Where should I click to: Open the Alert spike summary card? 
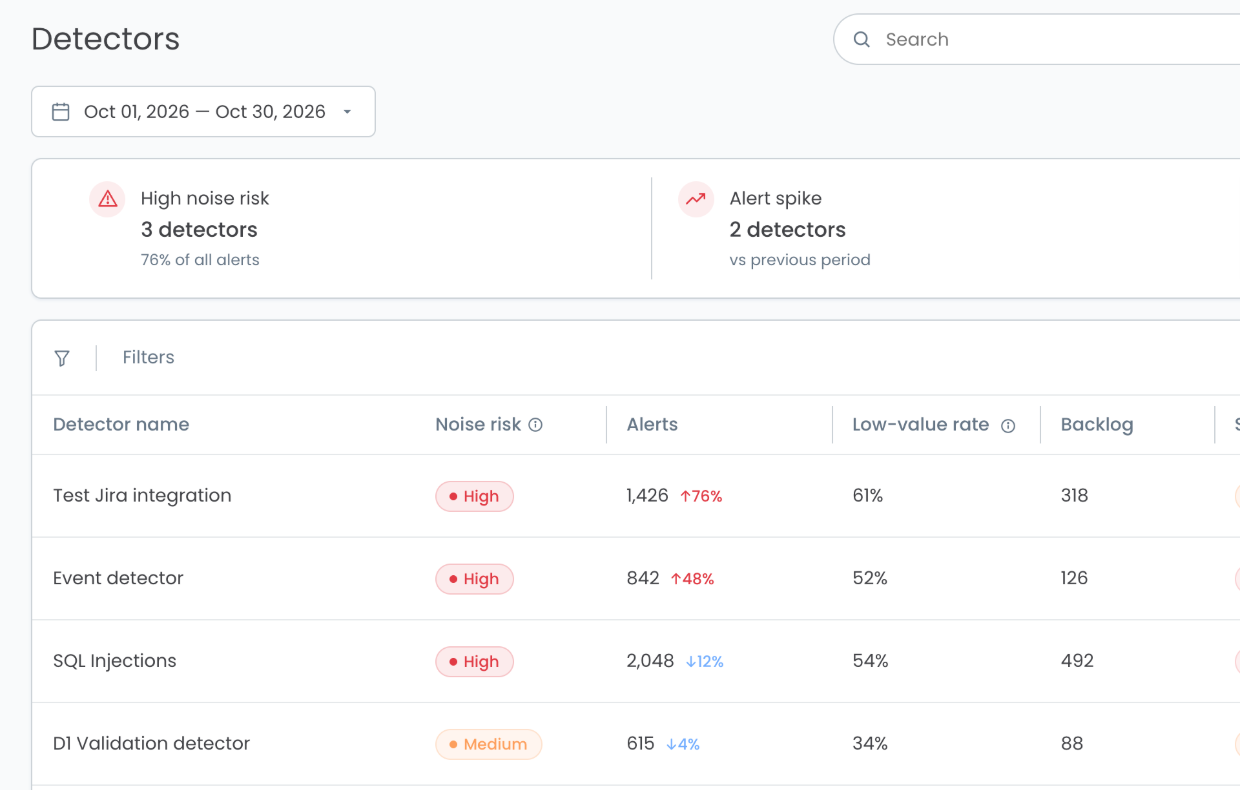(946, 229)
